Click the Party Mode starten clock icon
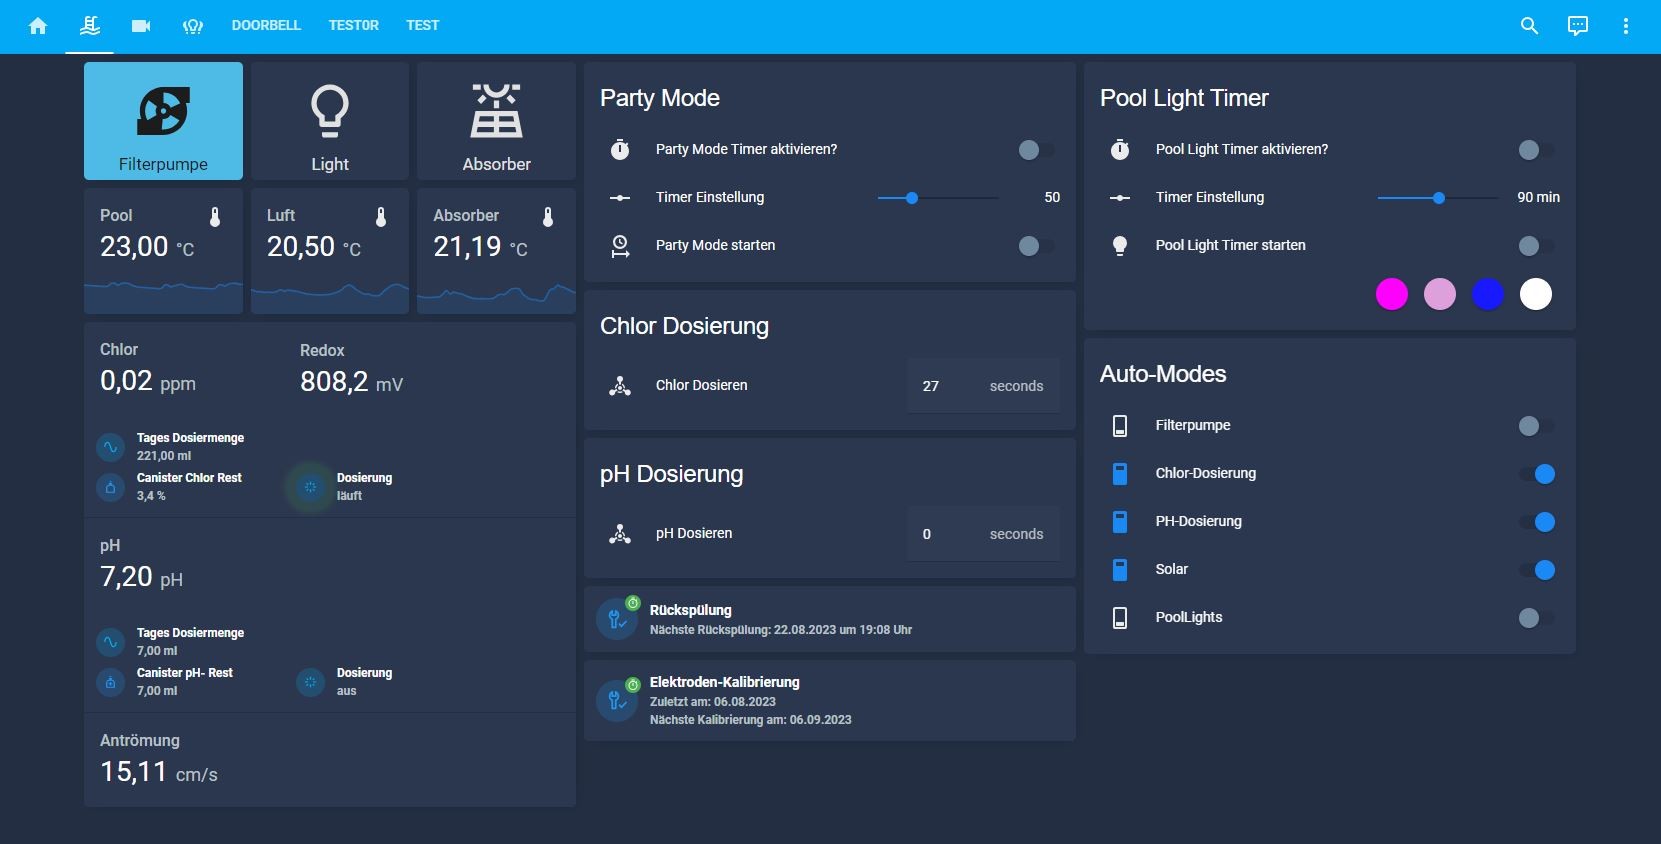The image size is (1661, 844). pyautogui.click(x=620, y=246)
